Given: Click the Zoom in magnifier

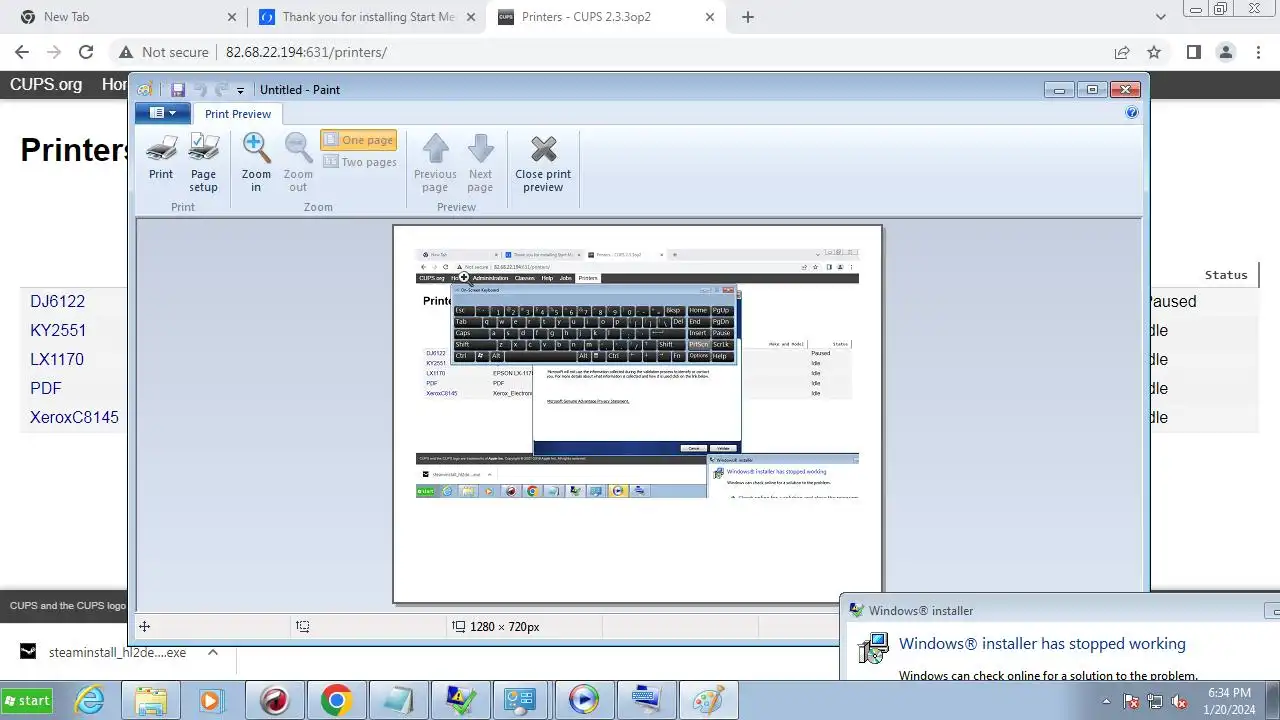Looking at the screenshot, I should click(x=256, y=163).
